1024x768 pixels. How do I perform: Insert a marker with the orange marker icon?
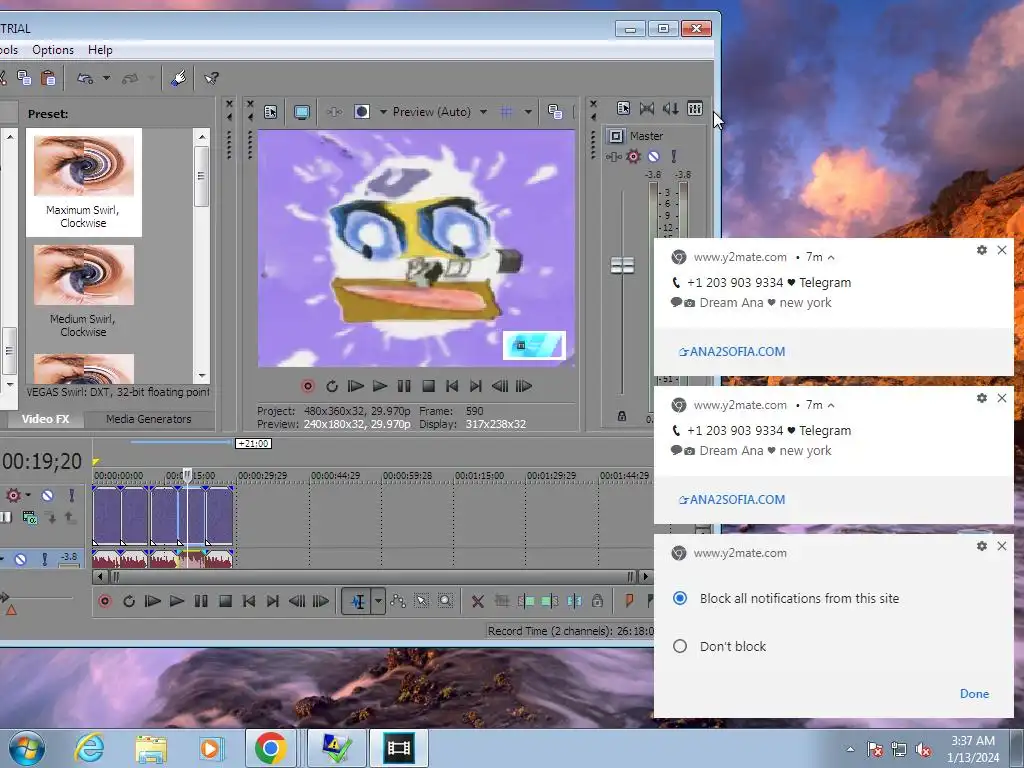pos(629,601)
